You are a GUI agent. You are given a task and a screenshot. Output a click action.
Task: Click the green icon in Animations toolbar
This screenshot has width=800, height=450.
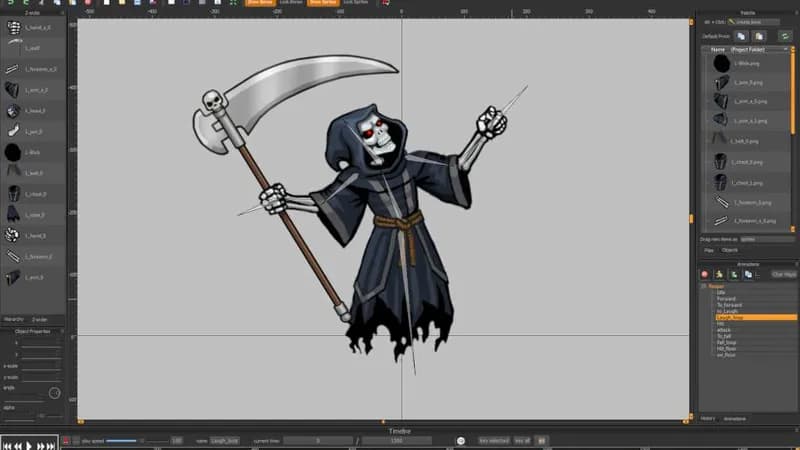pos(734,274)
